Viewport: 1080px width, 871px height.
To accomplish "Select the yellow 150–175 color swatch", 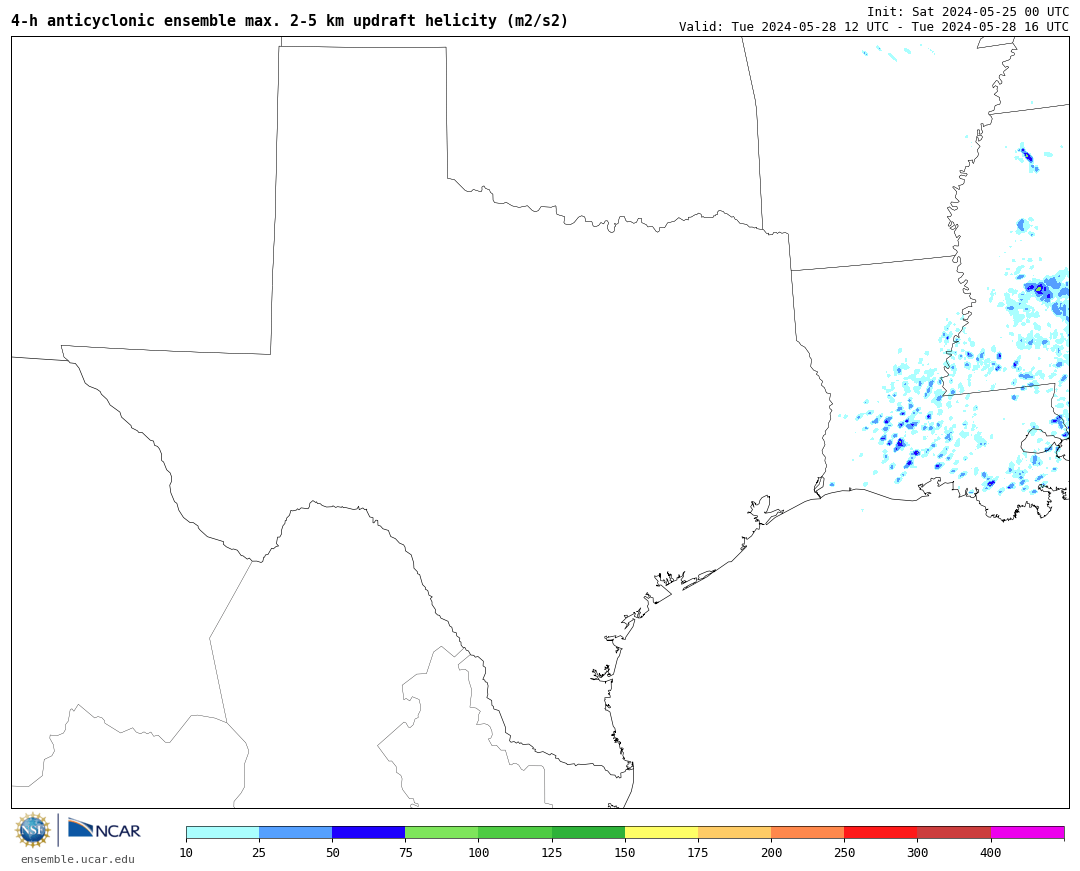I will pyautogui.click(x=661, y=832).
